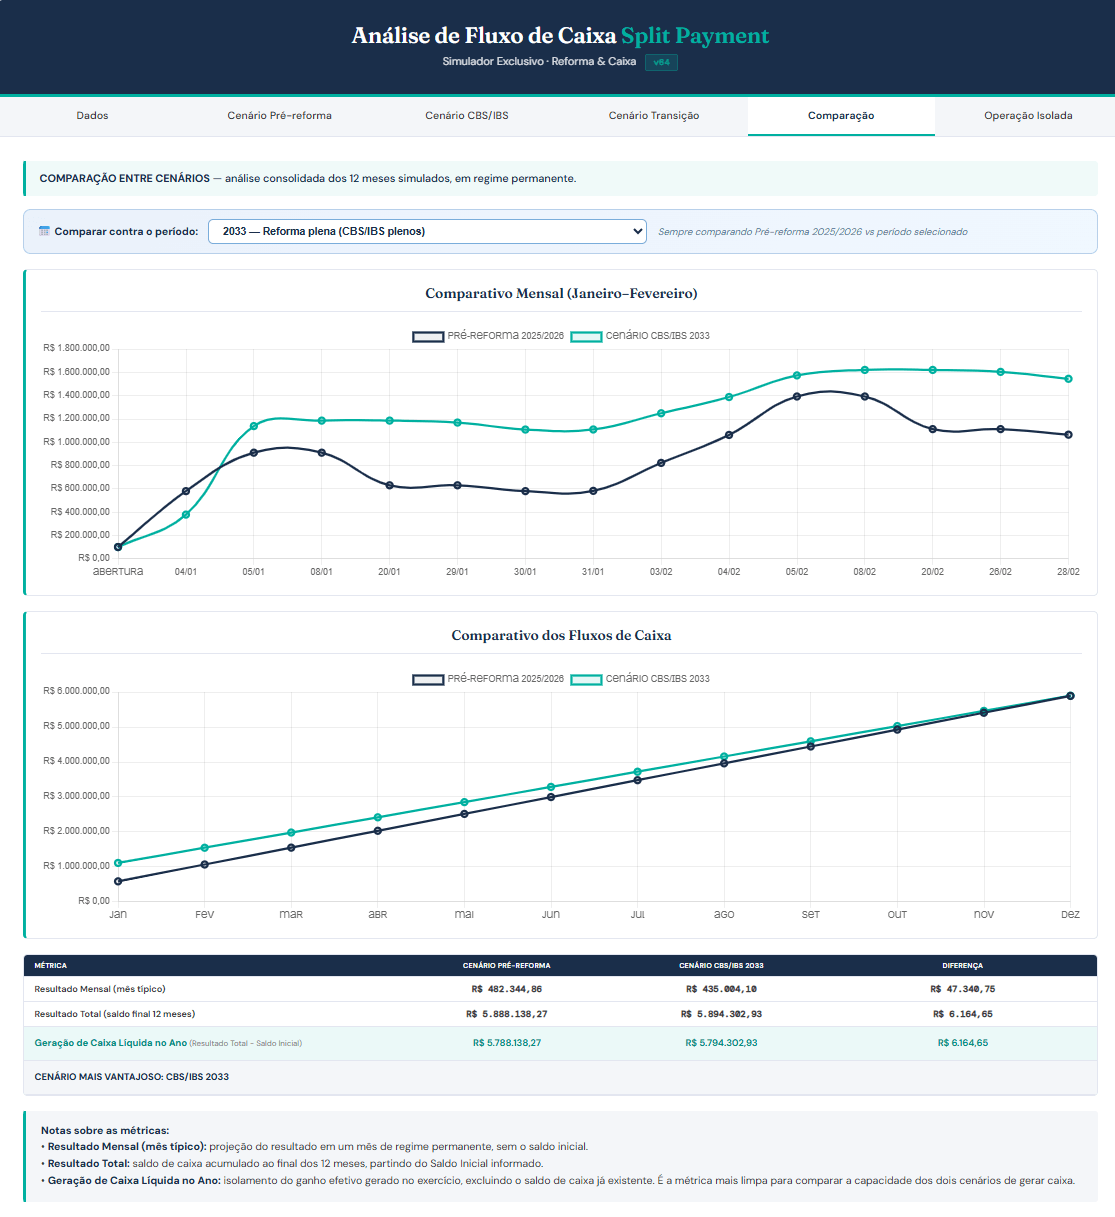This screenshot has width=1115, height=1217.
Task: Click the value R$ 482.344,86
Action: tap(506, 989)
